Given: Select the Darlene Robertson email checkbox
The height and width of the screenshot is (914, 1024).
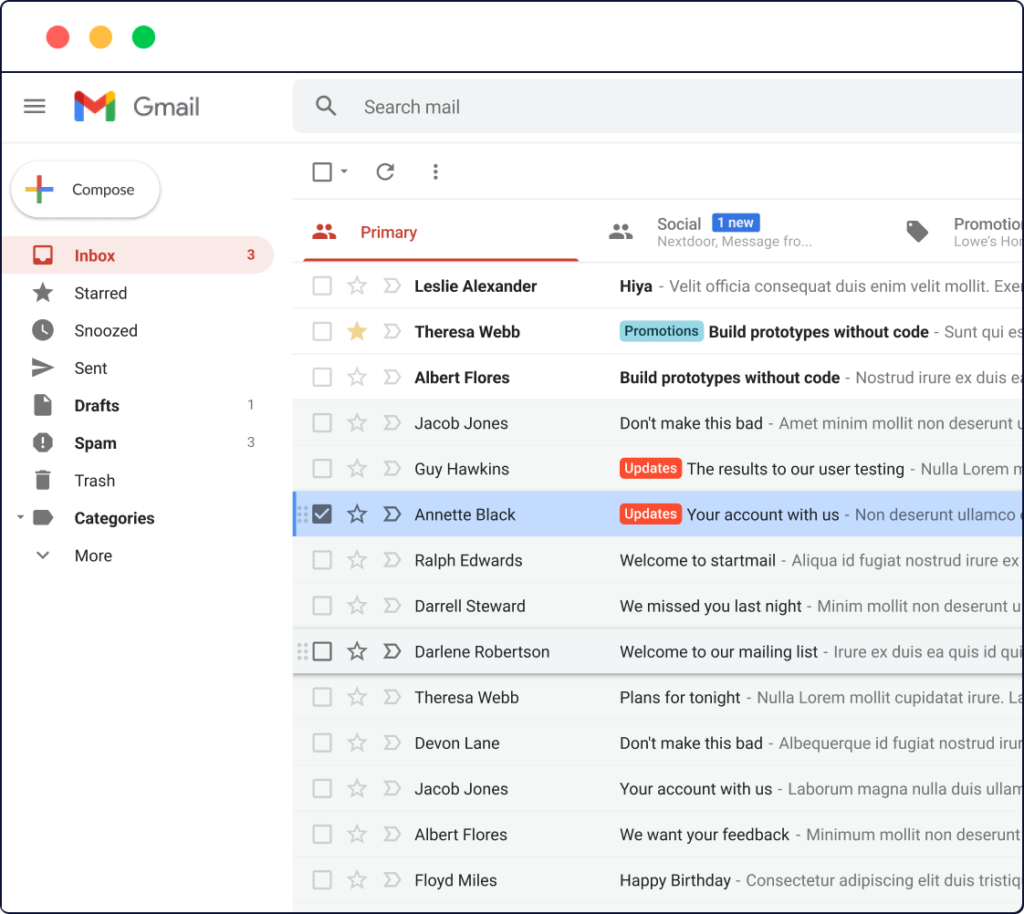Looking at the screenshot, I should coord(322,652).
